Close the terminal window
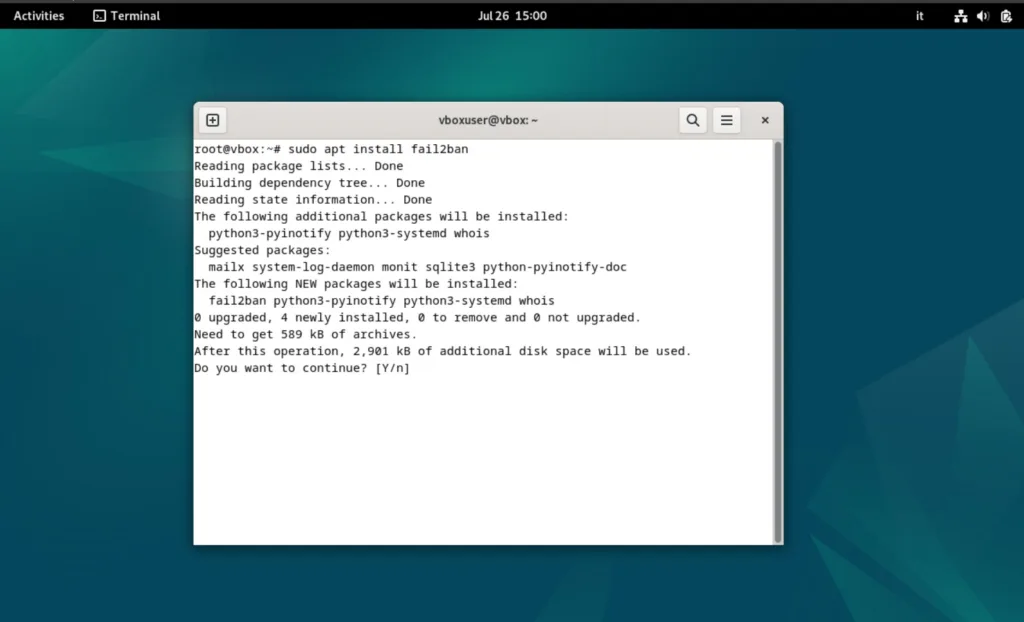 [x=765, y=120]
